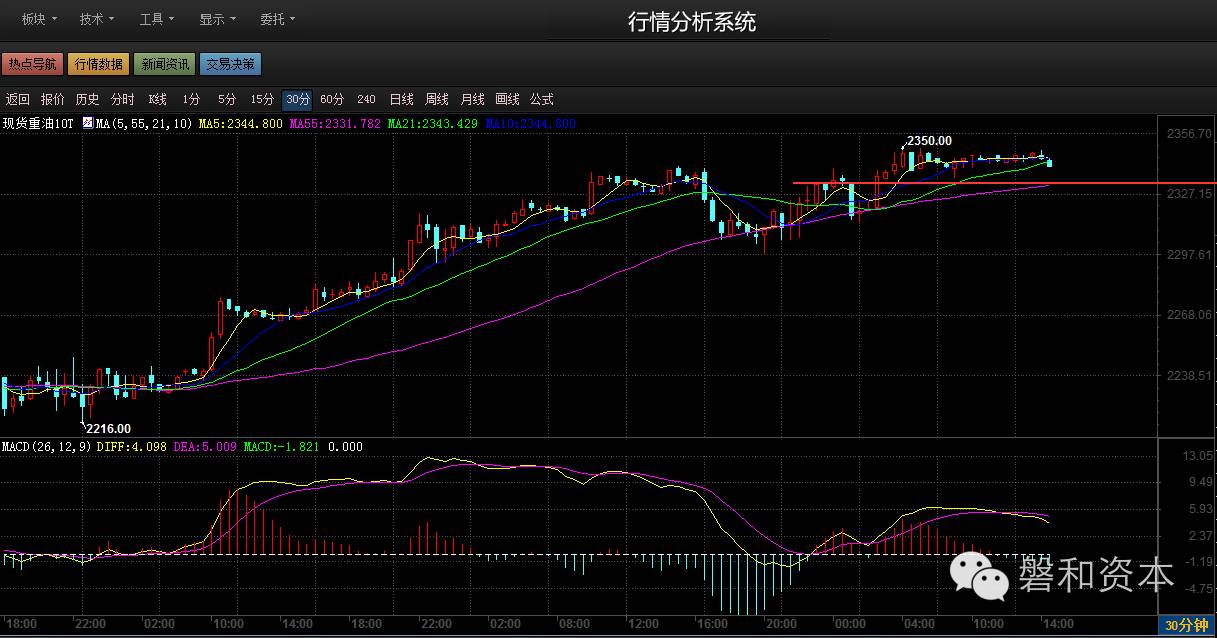1217x638 pixels.
Task: Open 新闻资讯 green button
Action: (164, 64)
